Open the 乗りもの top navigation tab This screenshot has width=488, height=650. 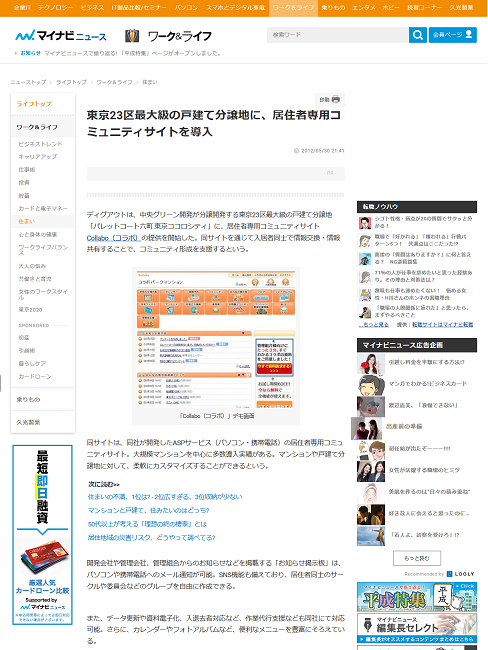point(333,8)
